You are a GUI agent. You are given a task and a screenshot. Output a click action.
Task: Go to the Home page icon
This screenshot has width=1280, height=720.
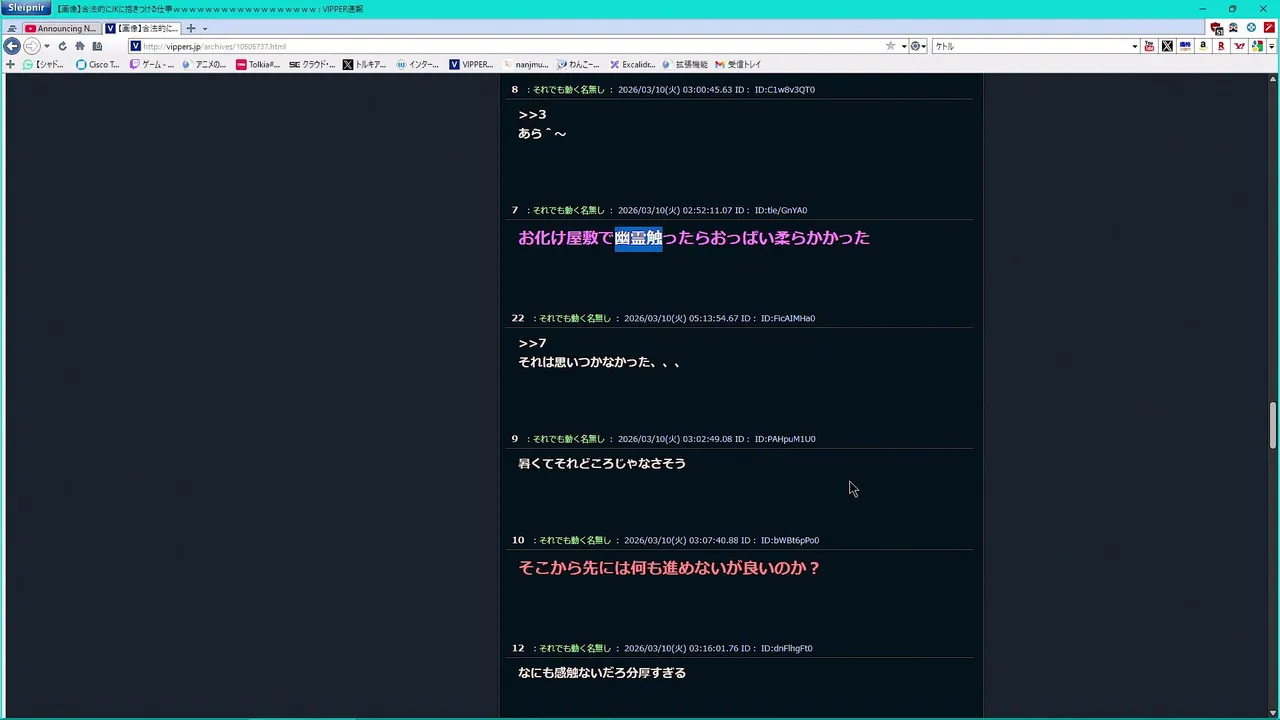point(80,46)
